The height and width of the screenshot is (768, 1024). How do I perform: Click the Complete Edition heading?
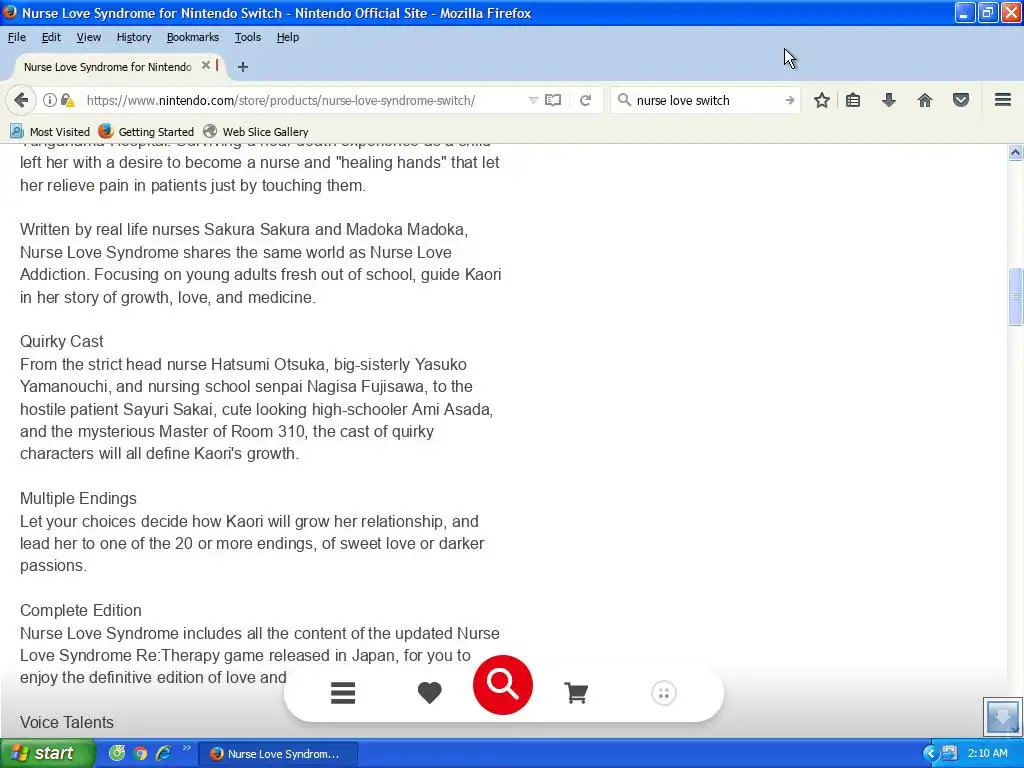(x=80, y=610)
